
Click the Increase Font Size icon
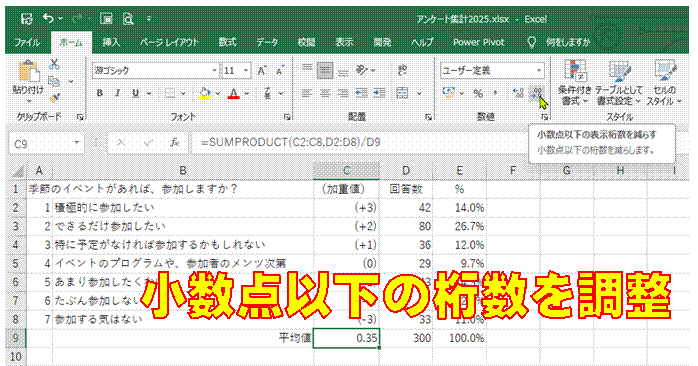[262, 70]
